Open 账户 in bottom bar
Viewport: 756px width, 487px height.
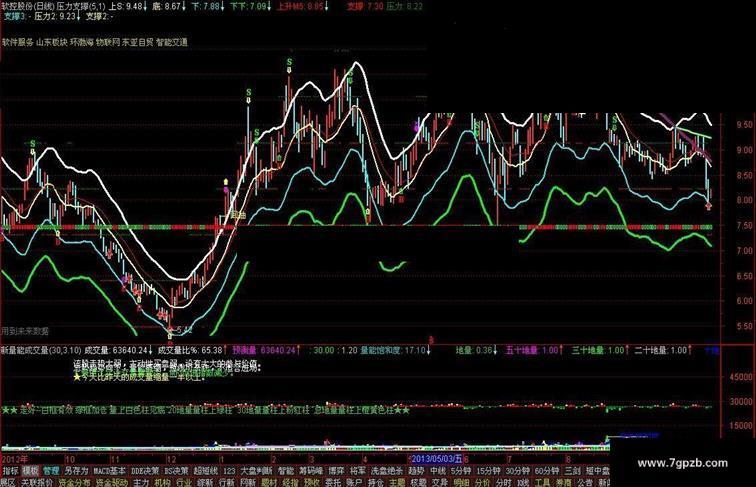point(354,483)
